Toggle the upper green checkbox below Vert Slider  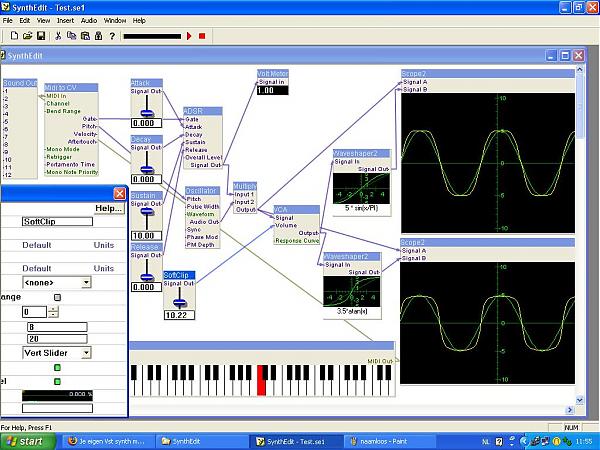[x=57, y=368]
